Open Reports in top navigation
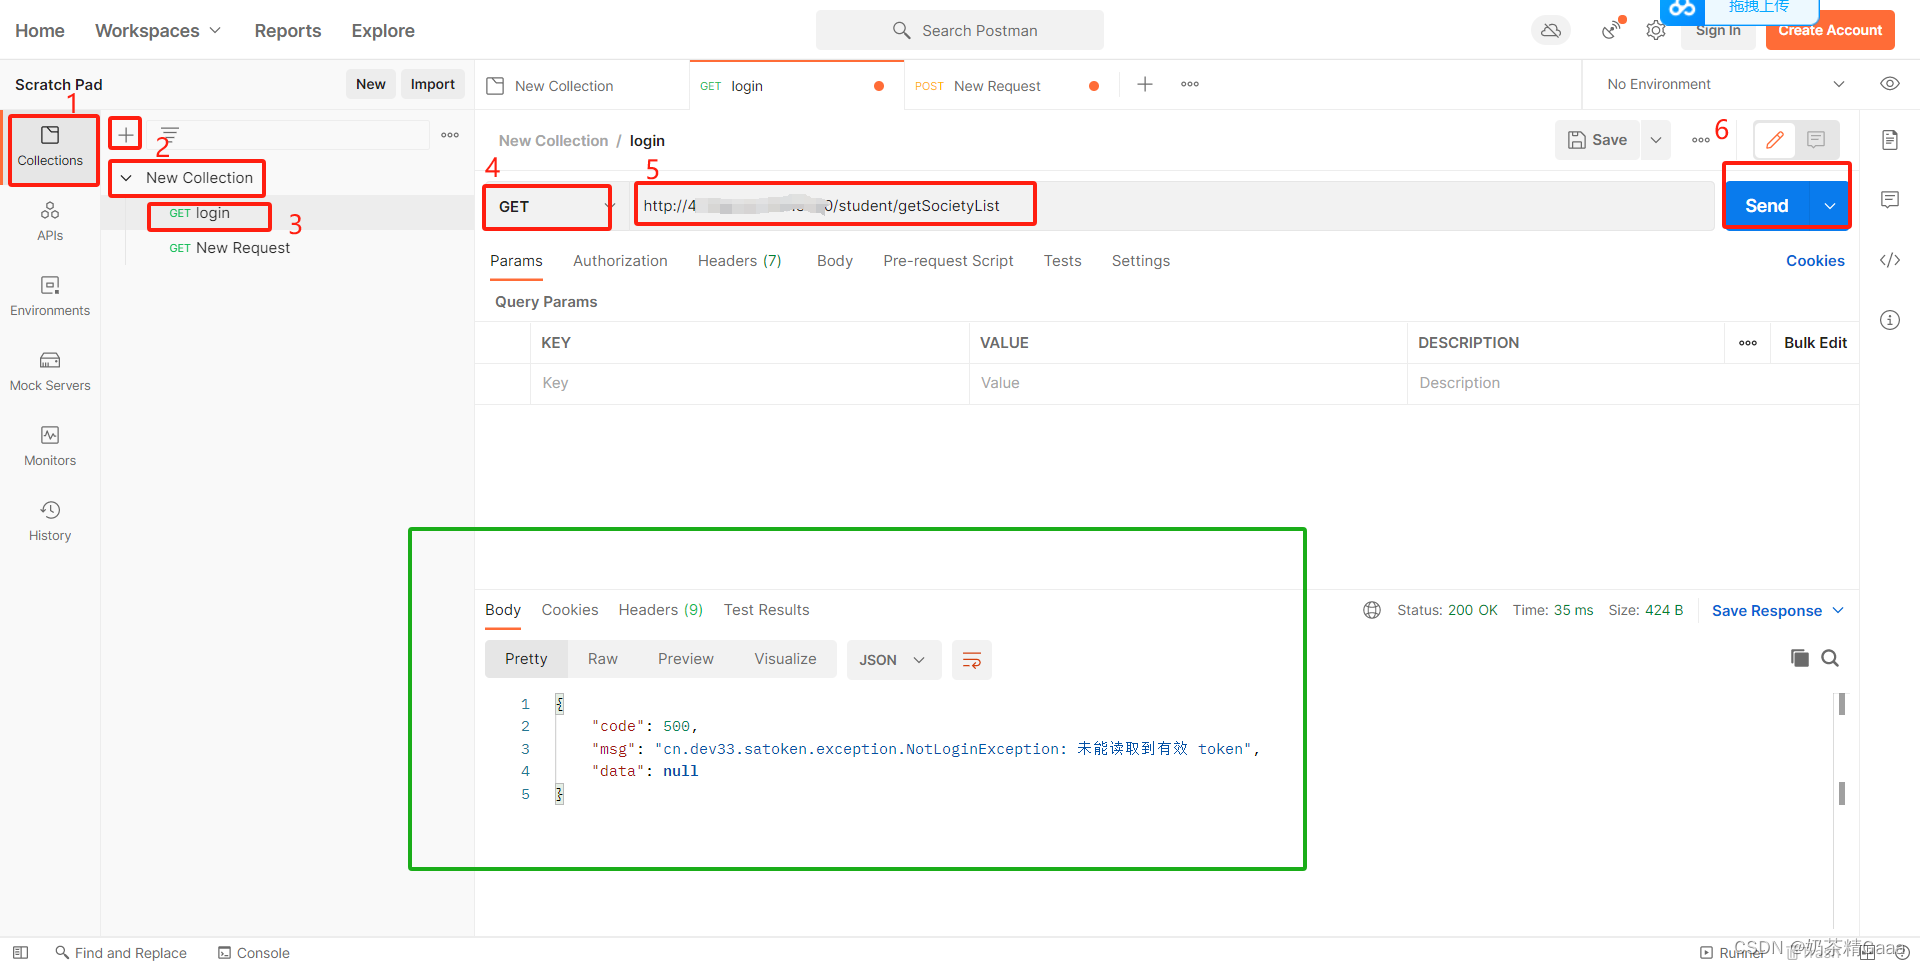The image size is (1920, 966). (288, 31)
